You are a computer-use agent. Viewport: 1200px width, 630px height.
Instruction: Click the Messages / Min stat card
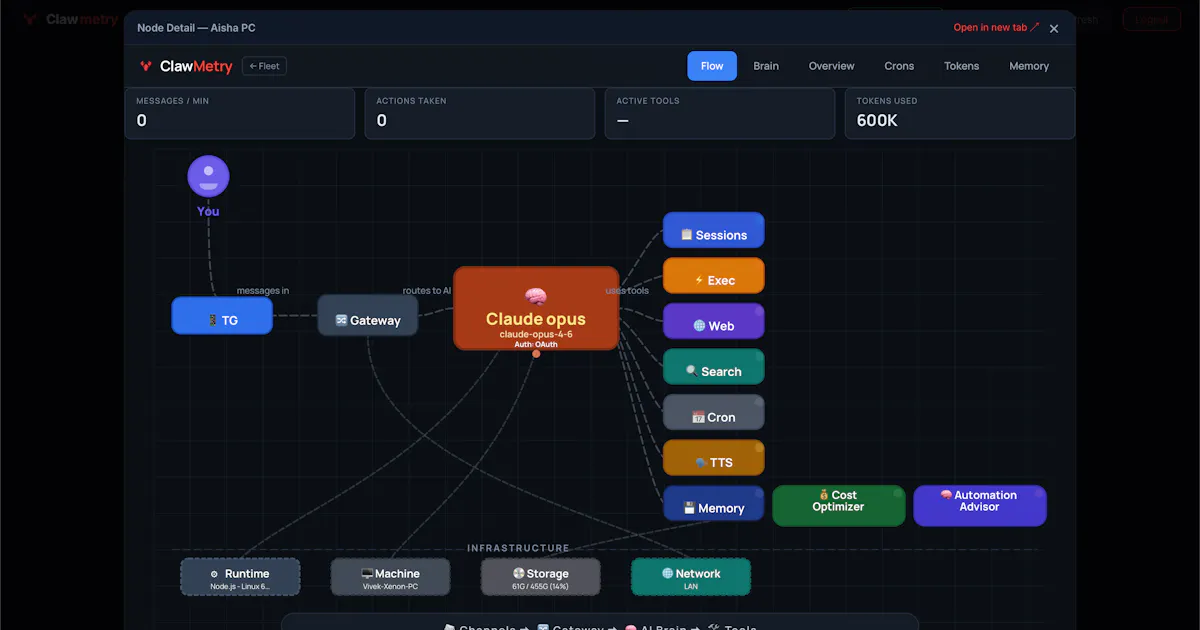click(240, 113)
